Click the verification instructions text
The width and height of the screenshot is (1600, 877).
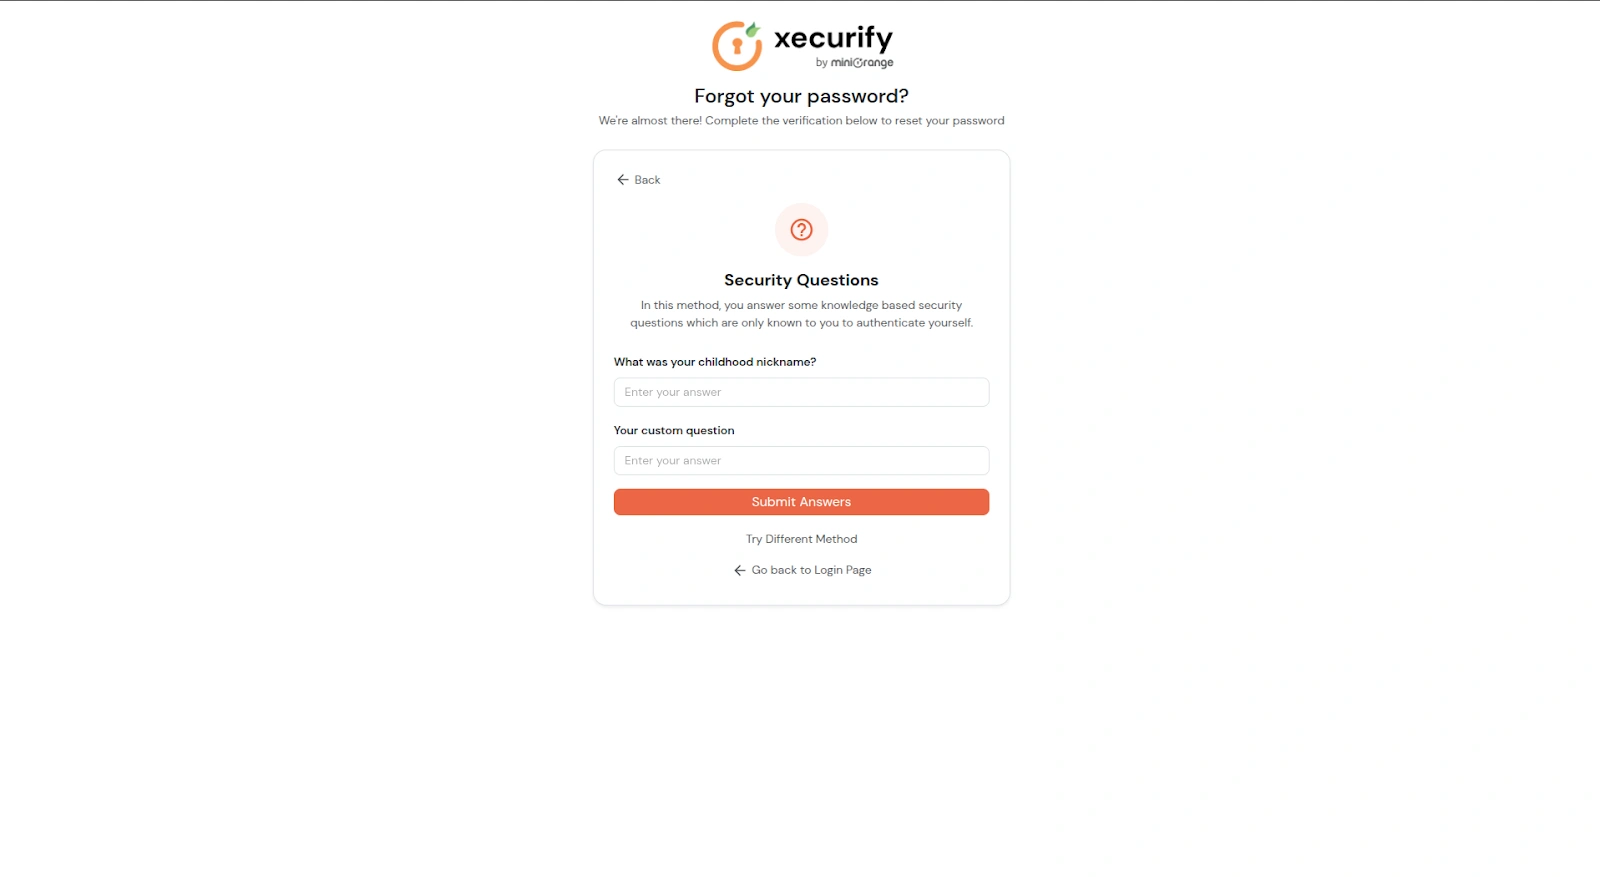[x=800, y=120]
